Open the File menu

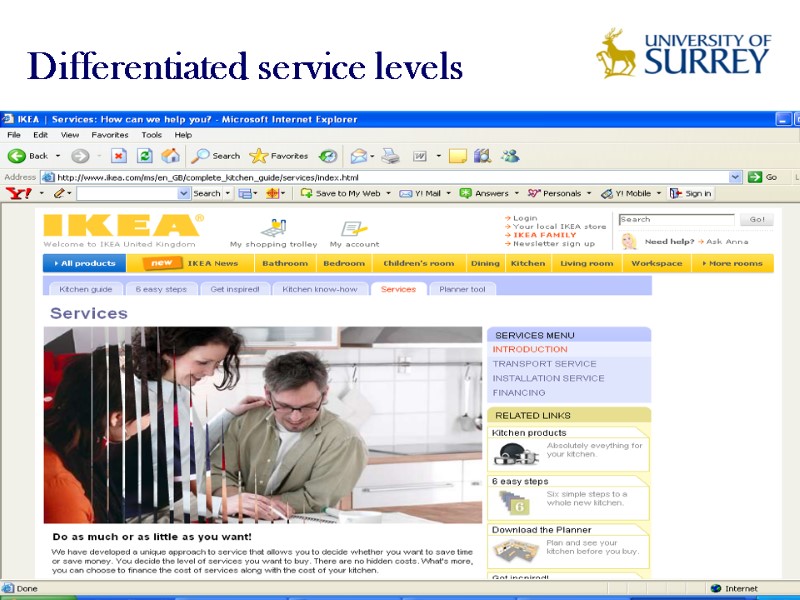pos(14,135)
